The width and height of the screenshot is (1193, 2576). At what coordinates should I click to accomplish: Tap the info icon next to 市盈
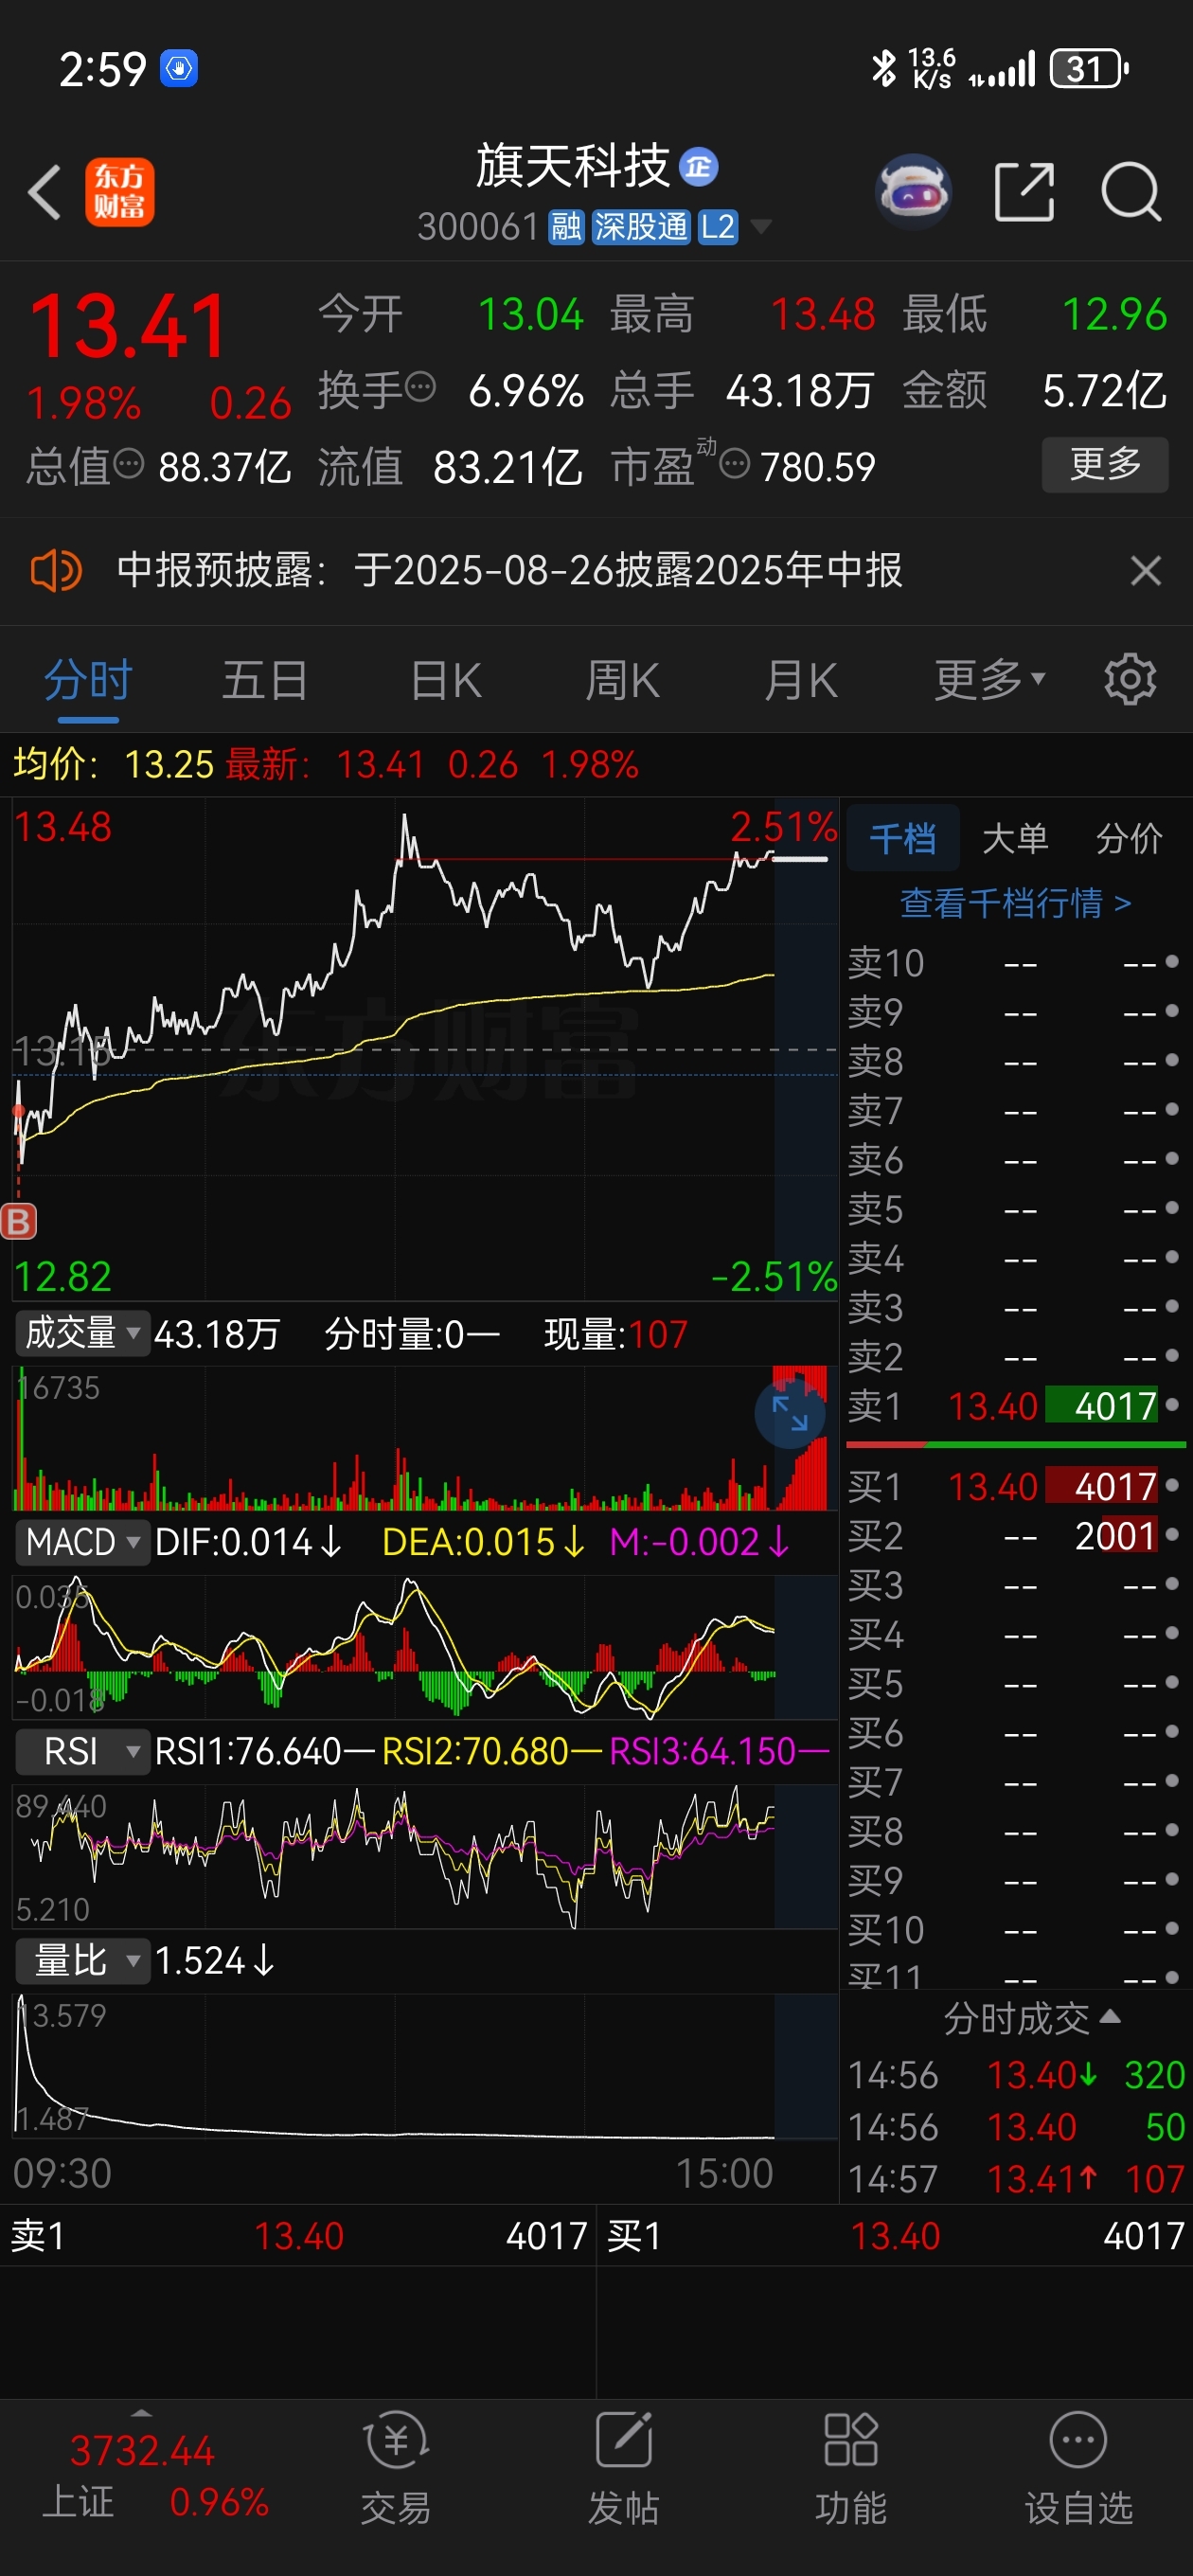734,464
